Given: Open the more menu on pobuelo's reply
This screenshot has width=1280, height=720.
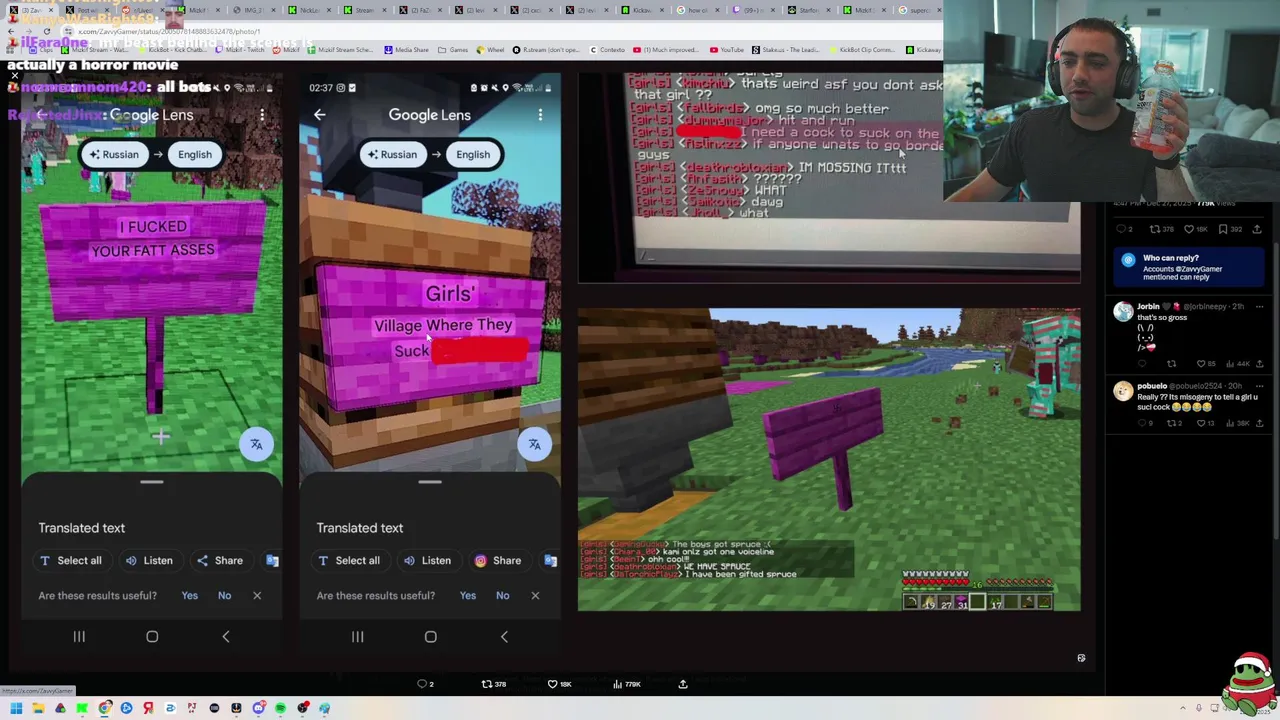Looking at the screenshot, I should (1259, 386).
